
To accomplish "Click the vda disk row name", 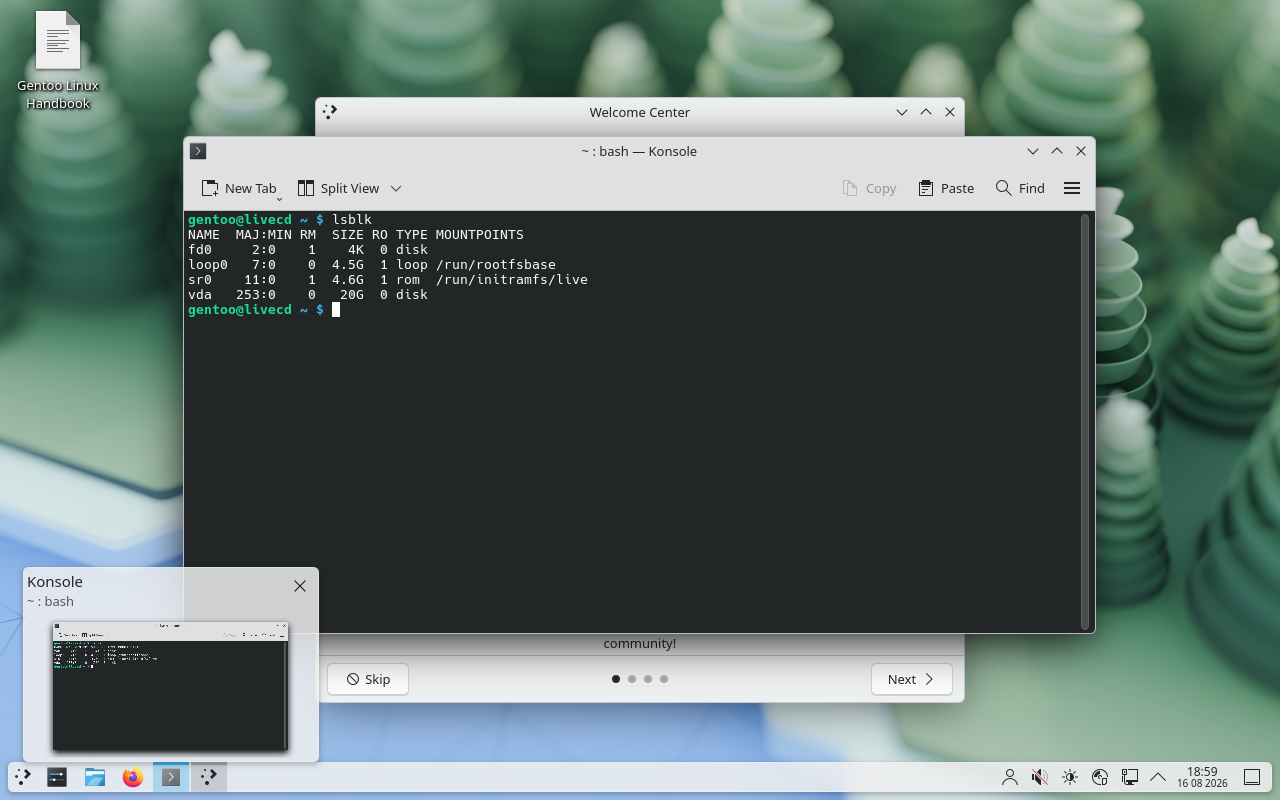I will coord(200,294).
